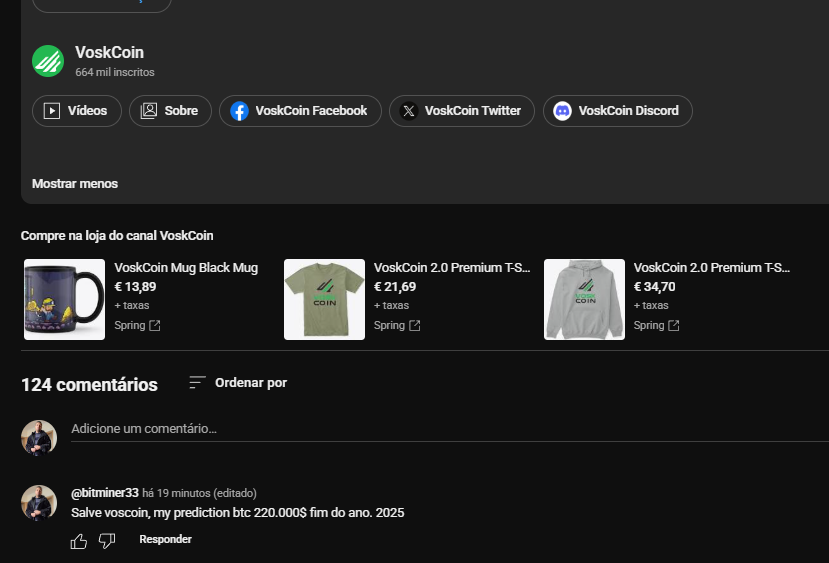Open the green VoskCoin T-shirt thumbnail
829x563 pixels.
click(x=324, y=299)
